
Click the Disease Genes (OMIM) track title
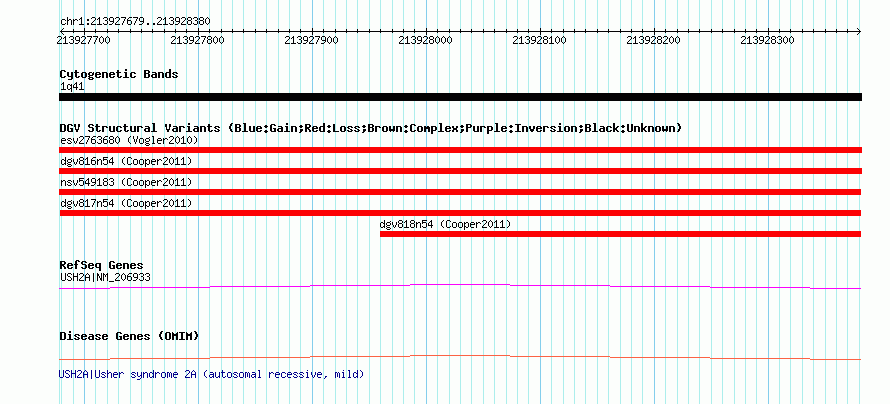tap(129, 336)
